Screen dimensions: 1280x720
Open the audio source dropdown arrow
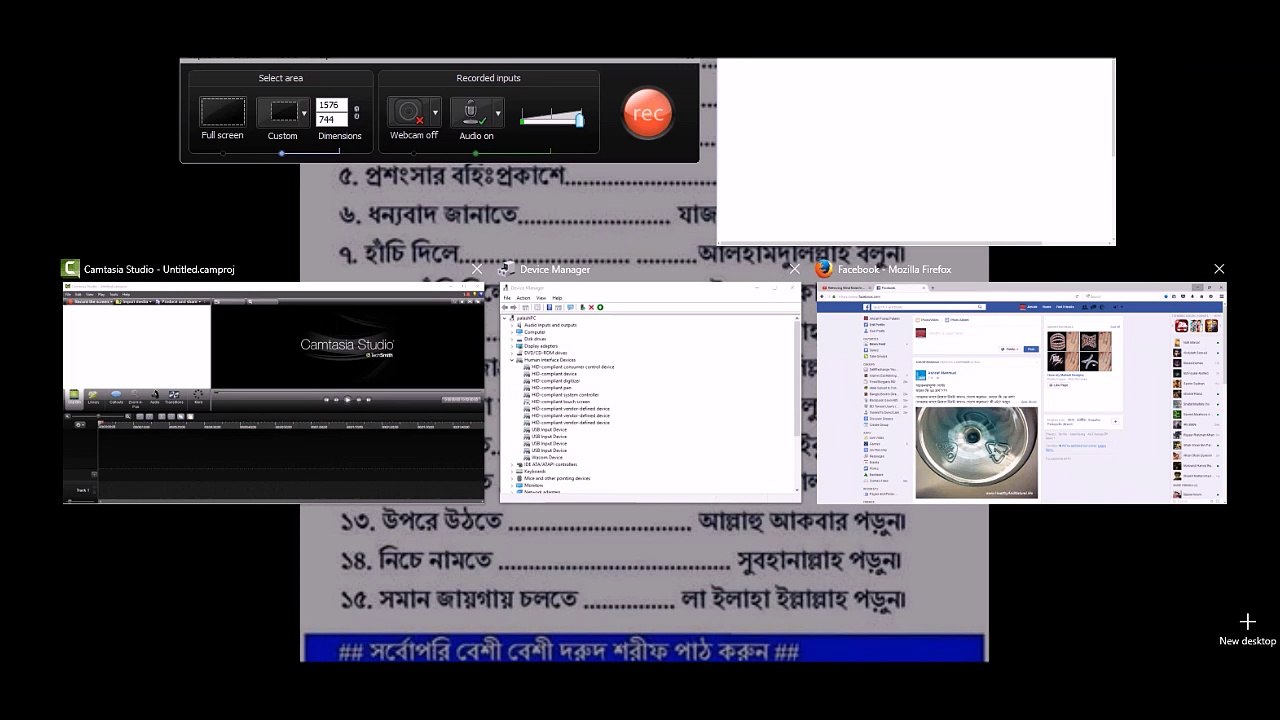point(498,113)
